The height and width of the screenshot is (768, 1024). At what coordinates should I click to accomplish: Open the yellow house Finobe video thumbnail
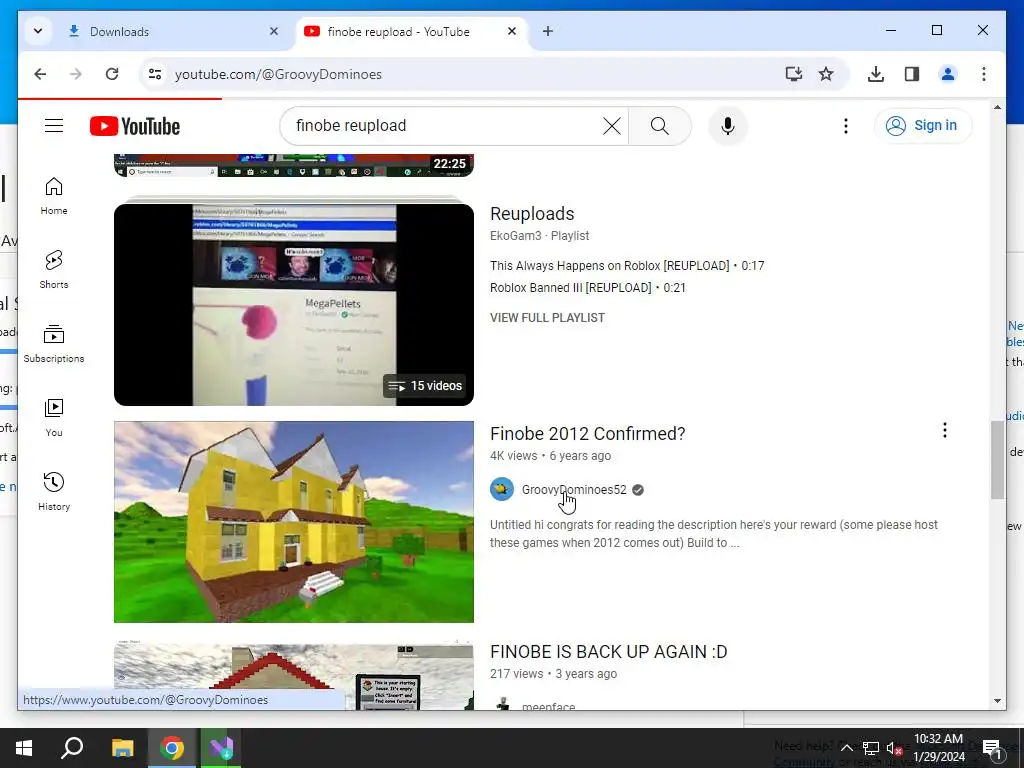[294, 522]
